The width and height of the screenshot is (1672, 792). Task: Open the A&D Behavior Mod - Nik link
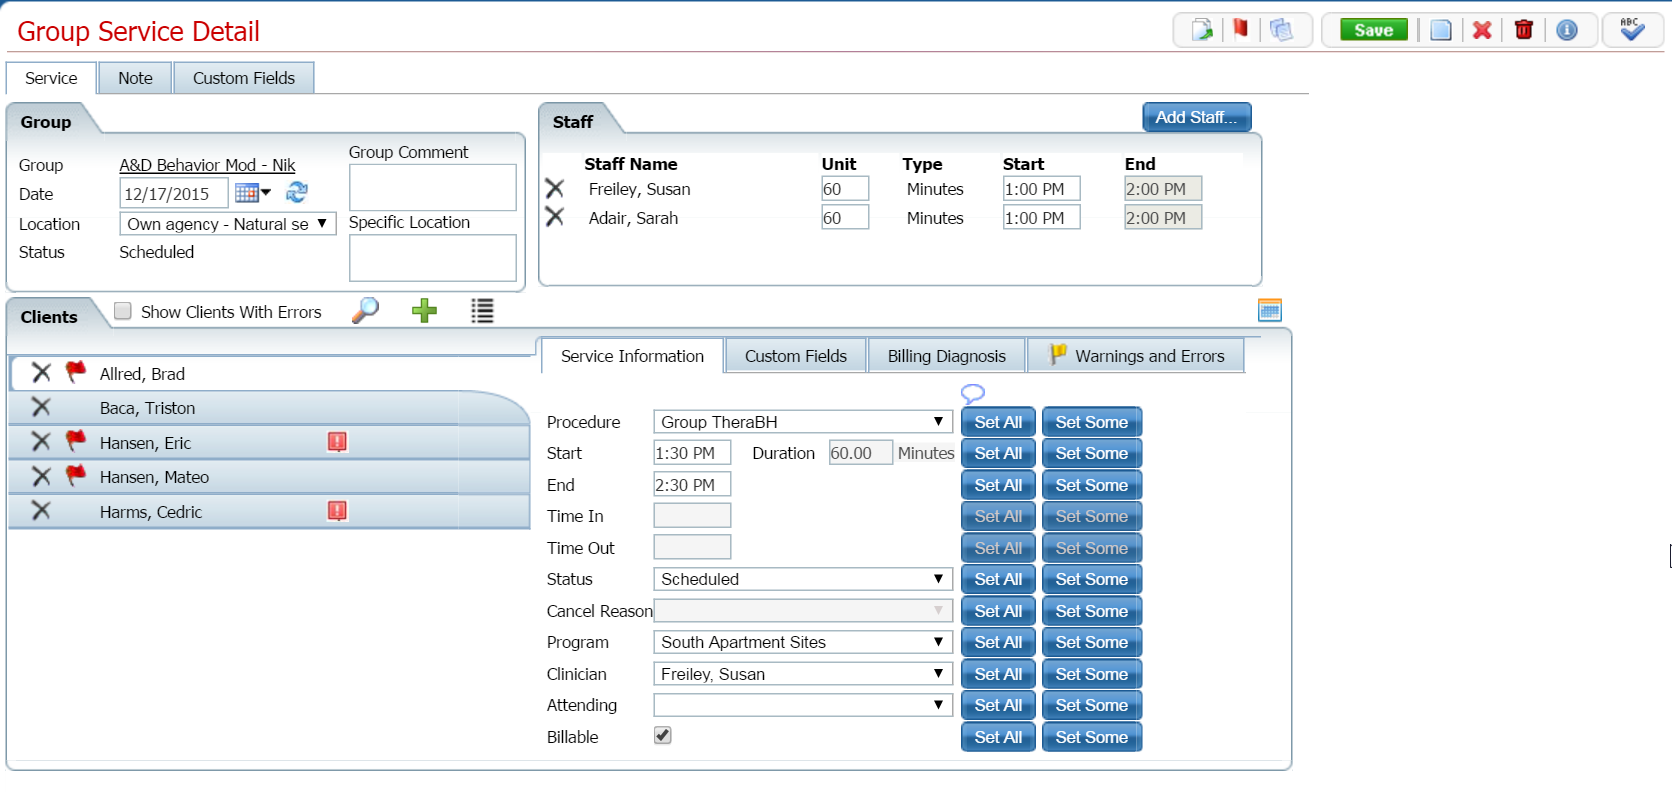[x=207, y=165]
